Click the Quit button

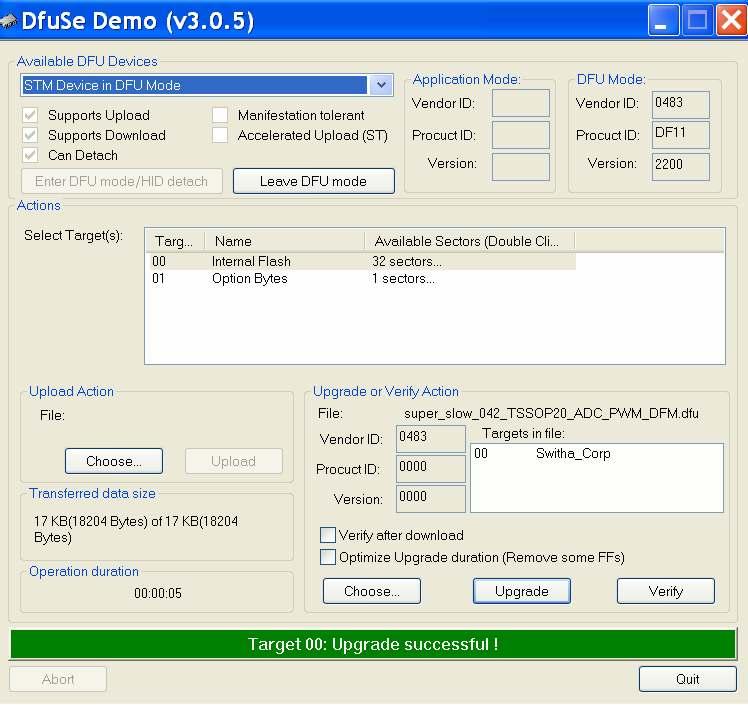688,679
